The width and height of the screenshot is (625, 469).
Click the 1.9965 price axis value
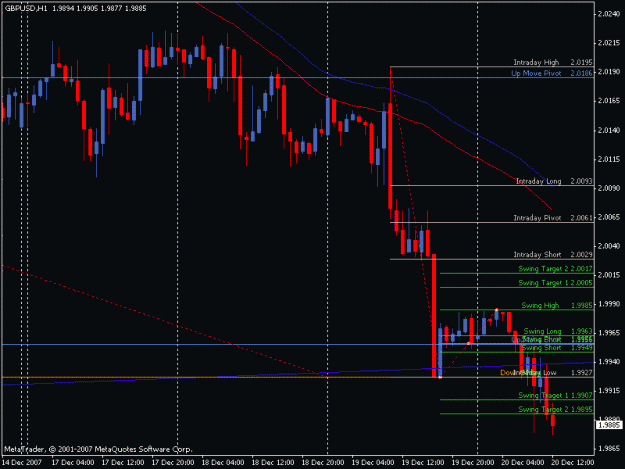point(609,333)
